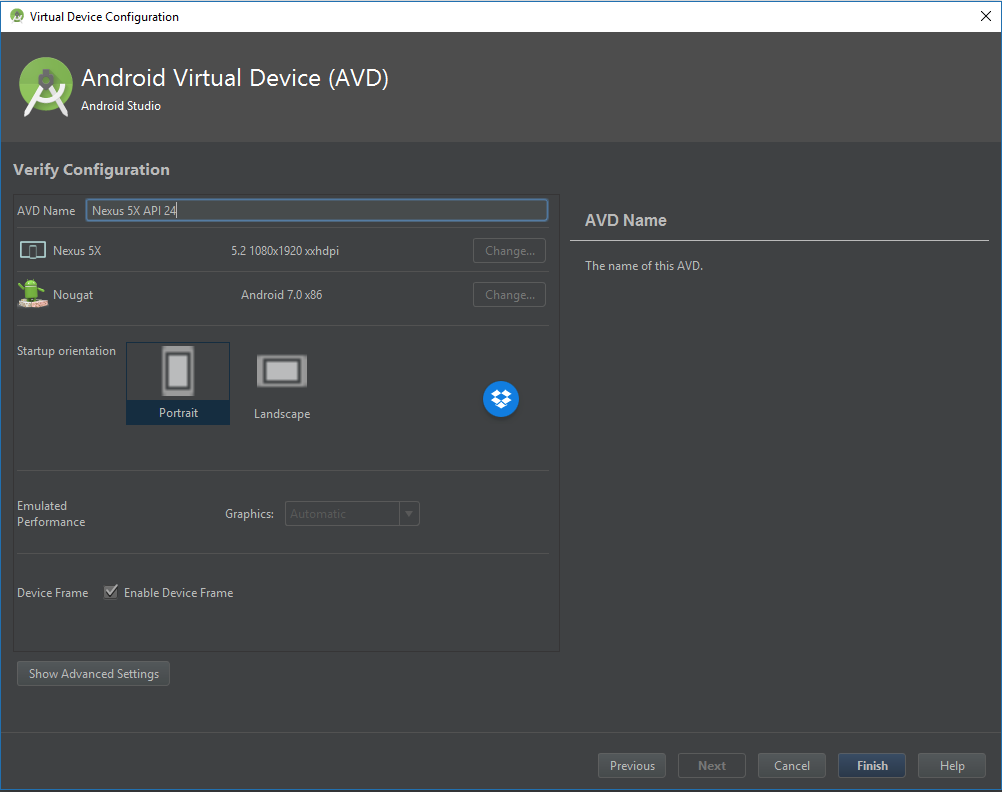Close the Virtual Device Configuration window
Viewport: 1002px width, 792px height.
coord(985,16)
